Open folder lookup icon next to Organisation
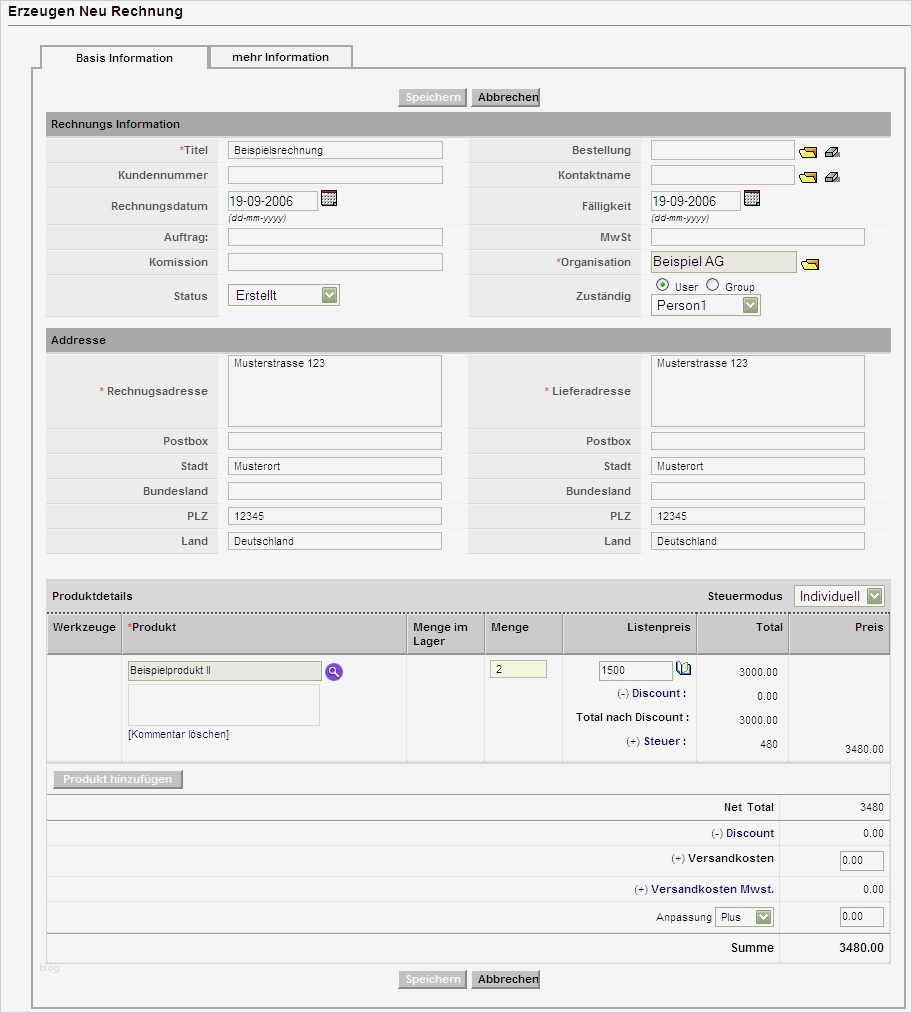 810,264
